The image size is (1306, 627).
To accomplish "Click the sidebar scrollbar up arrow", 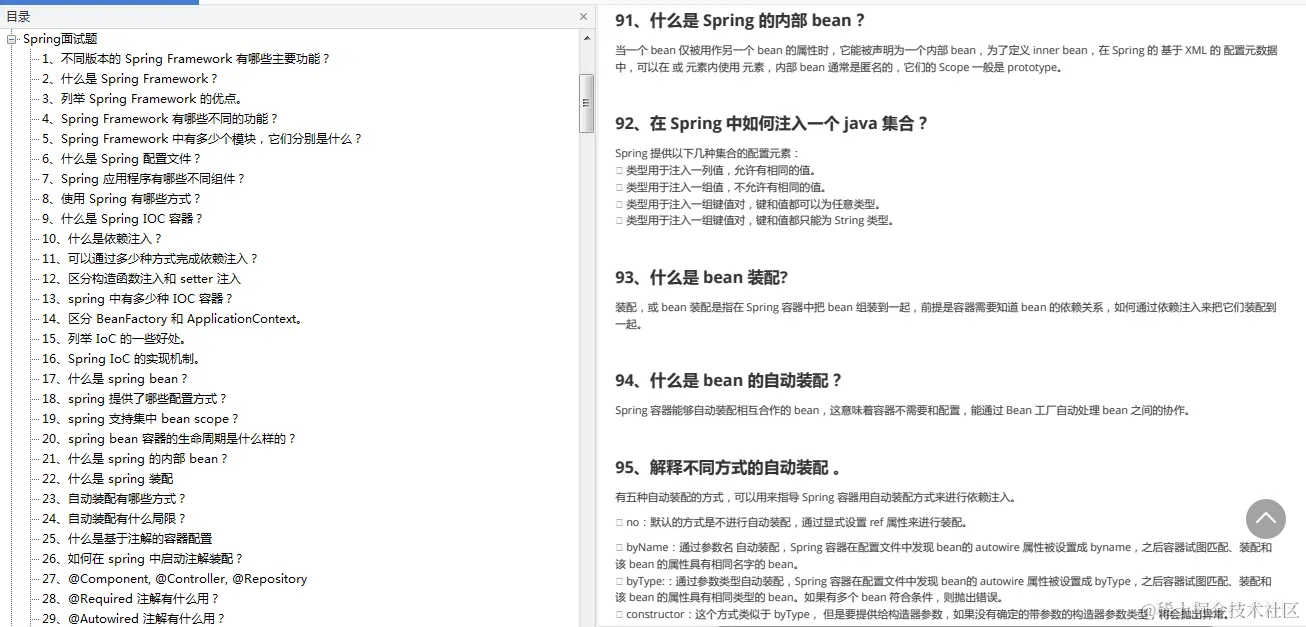I will (585, 38).
